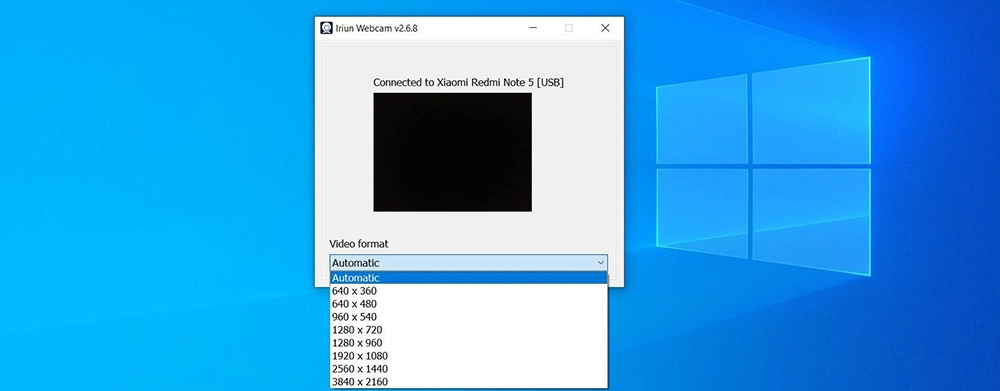Select 1280 x 720 resolution
The width and height of the screenshot is (1000, 391).
[x=468, y=330]
